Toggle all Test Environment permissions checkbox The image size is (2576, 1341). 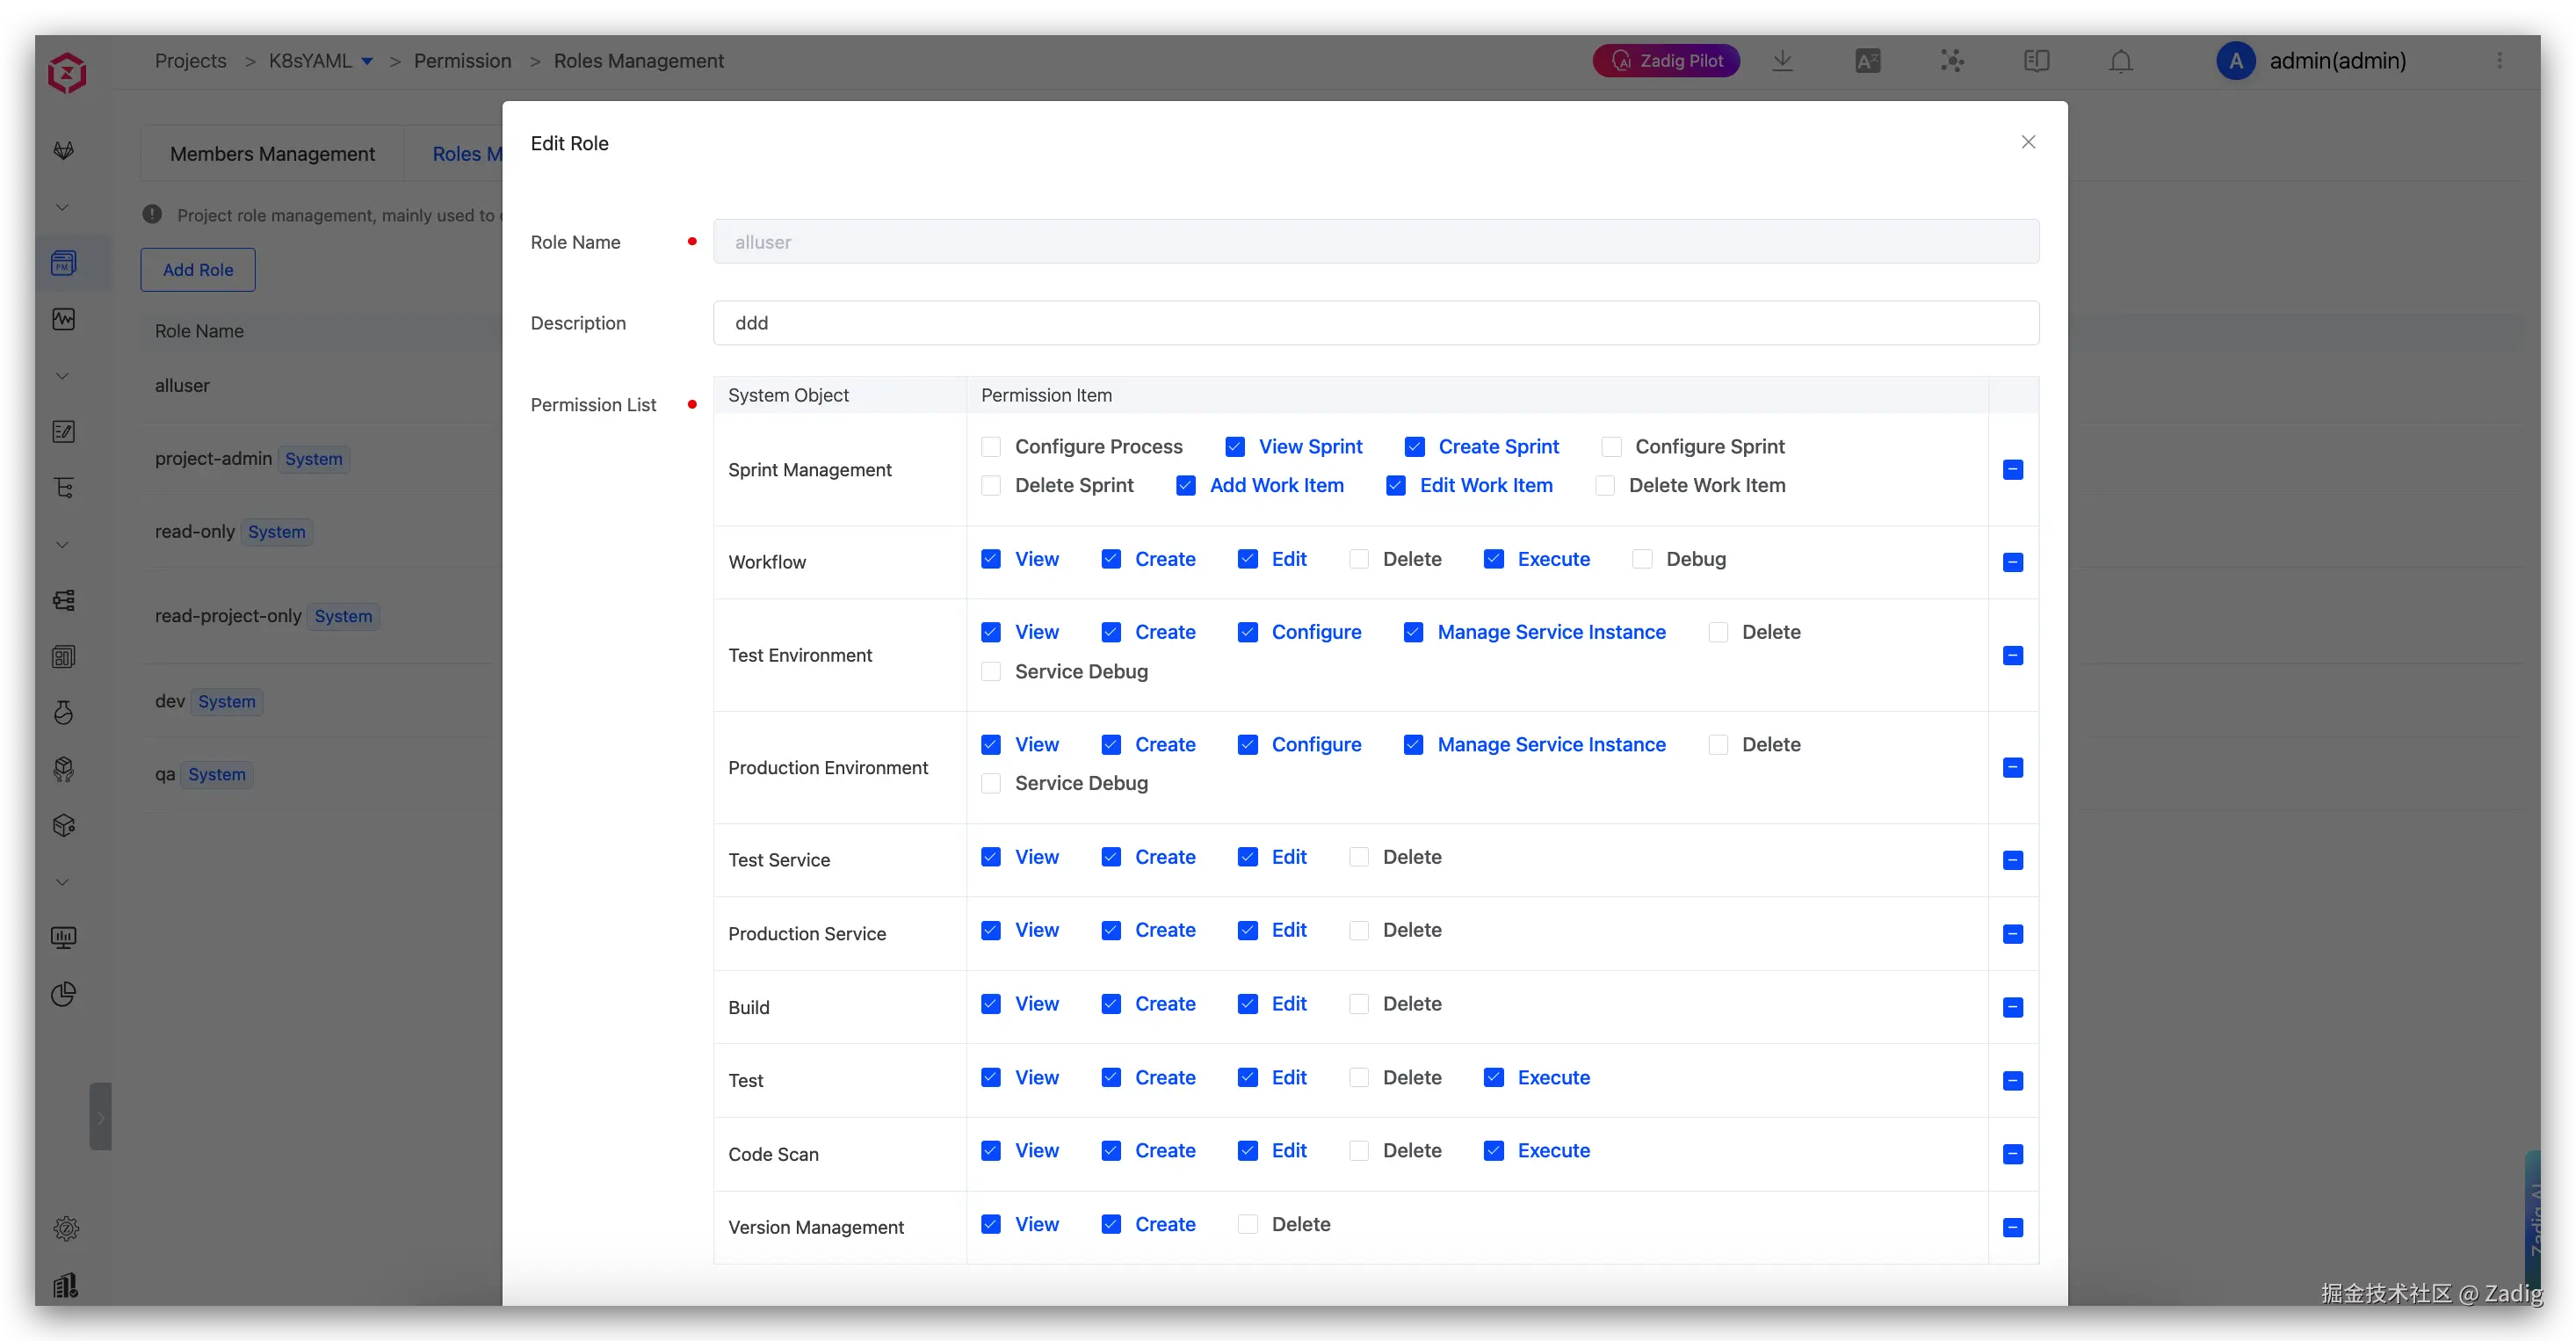point(2013,656)
